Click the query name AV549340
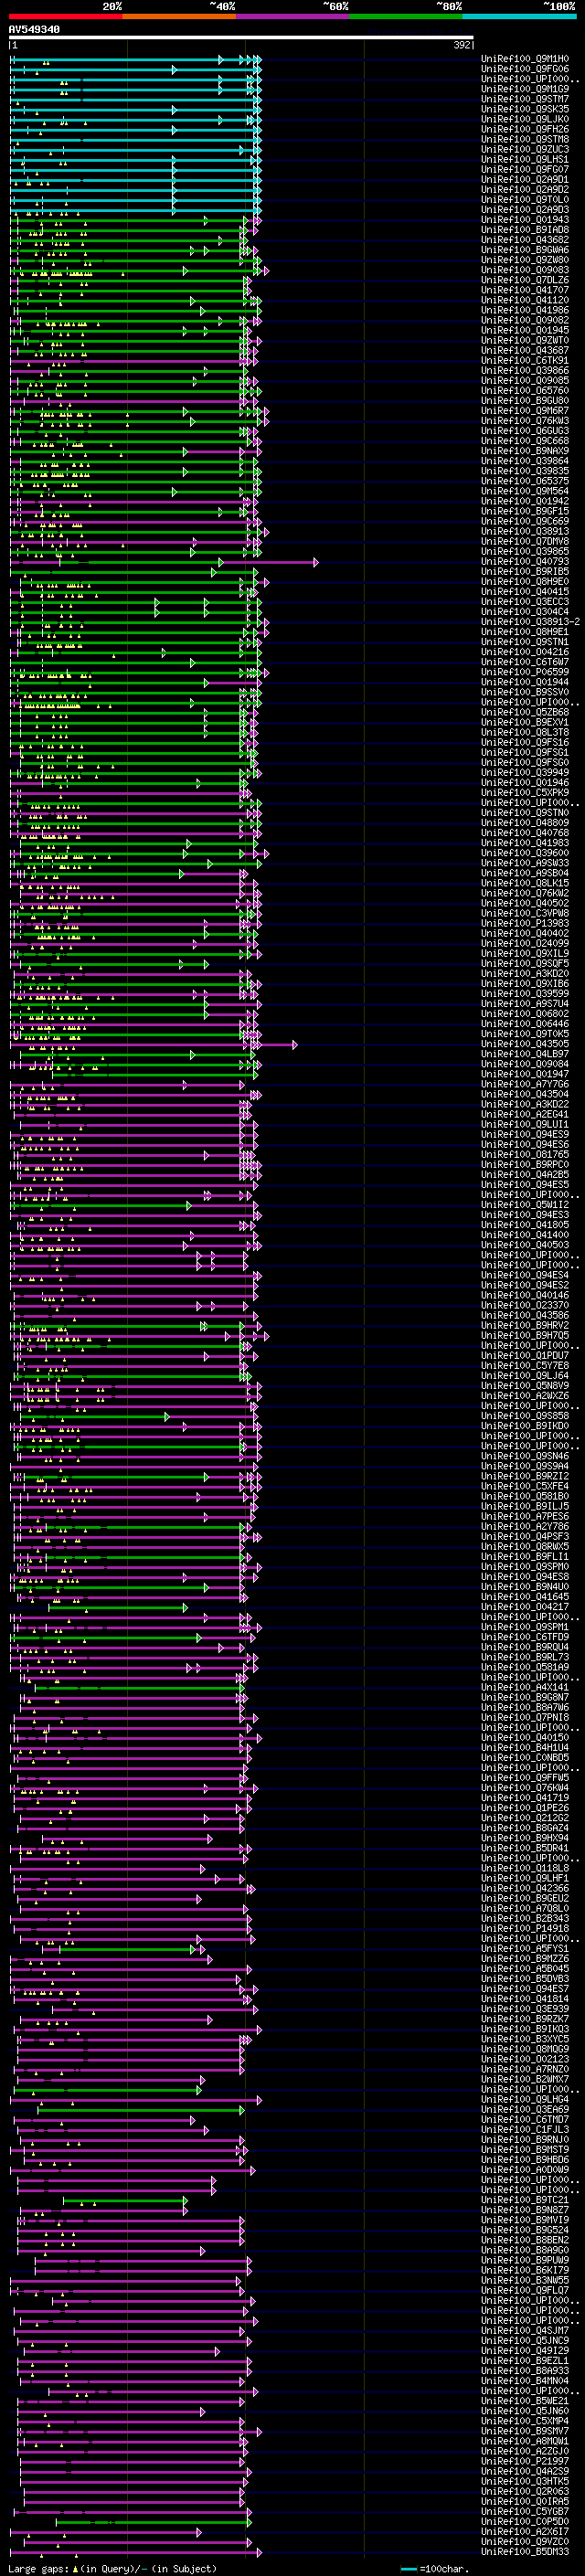The height and width of the screenshot is (2576, 585). (34, 30)
